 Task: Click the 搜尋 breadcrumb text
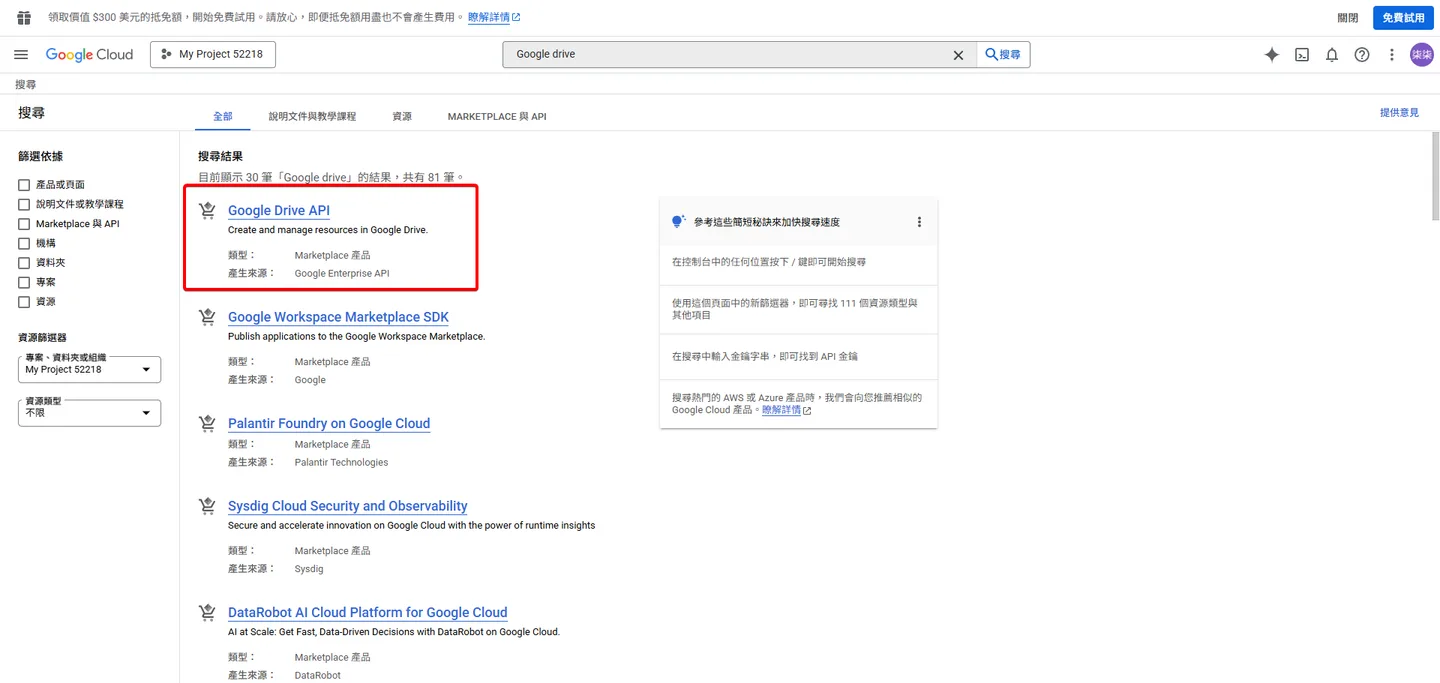tap(26, 85)
